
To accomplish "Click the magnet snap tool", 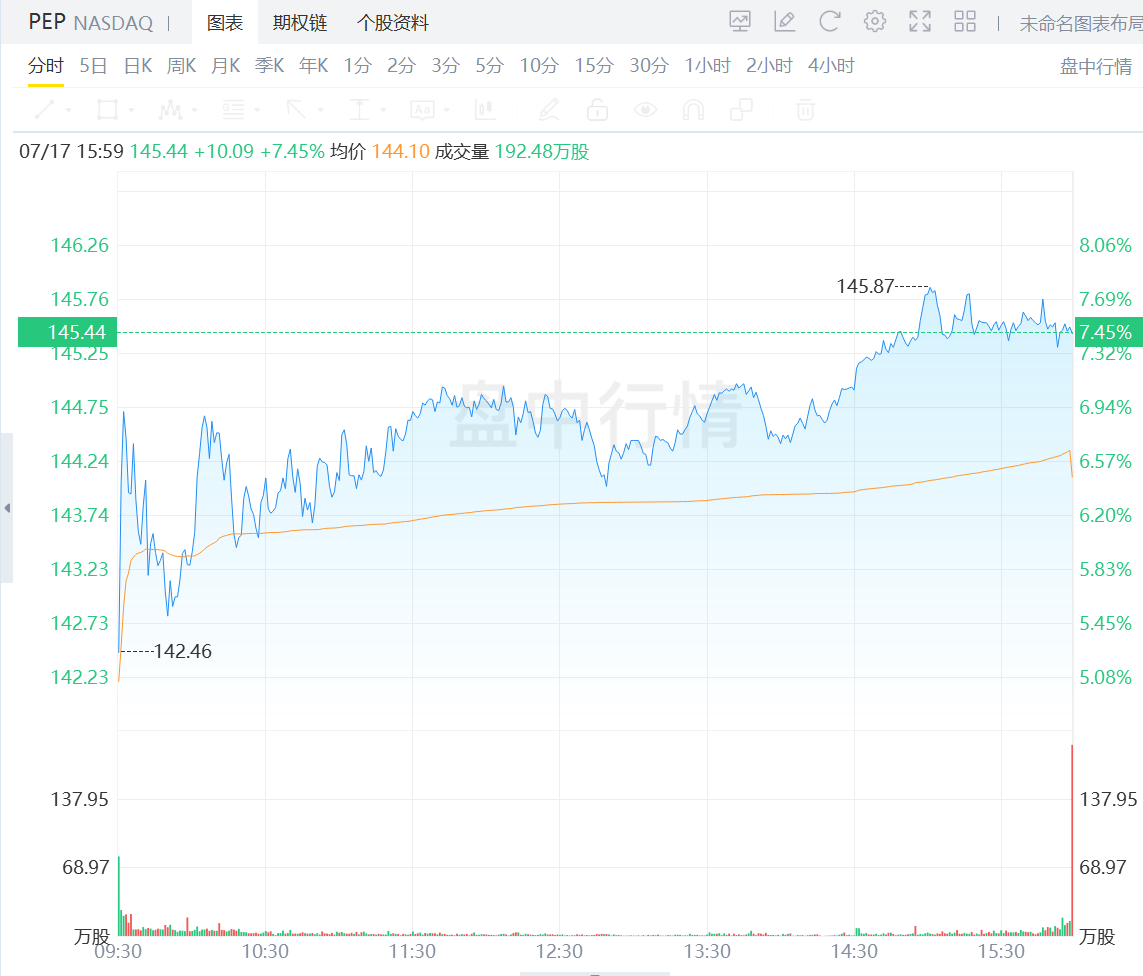I will pyautogui.click(x=692, y=110).
